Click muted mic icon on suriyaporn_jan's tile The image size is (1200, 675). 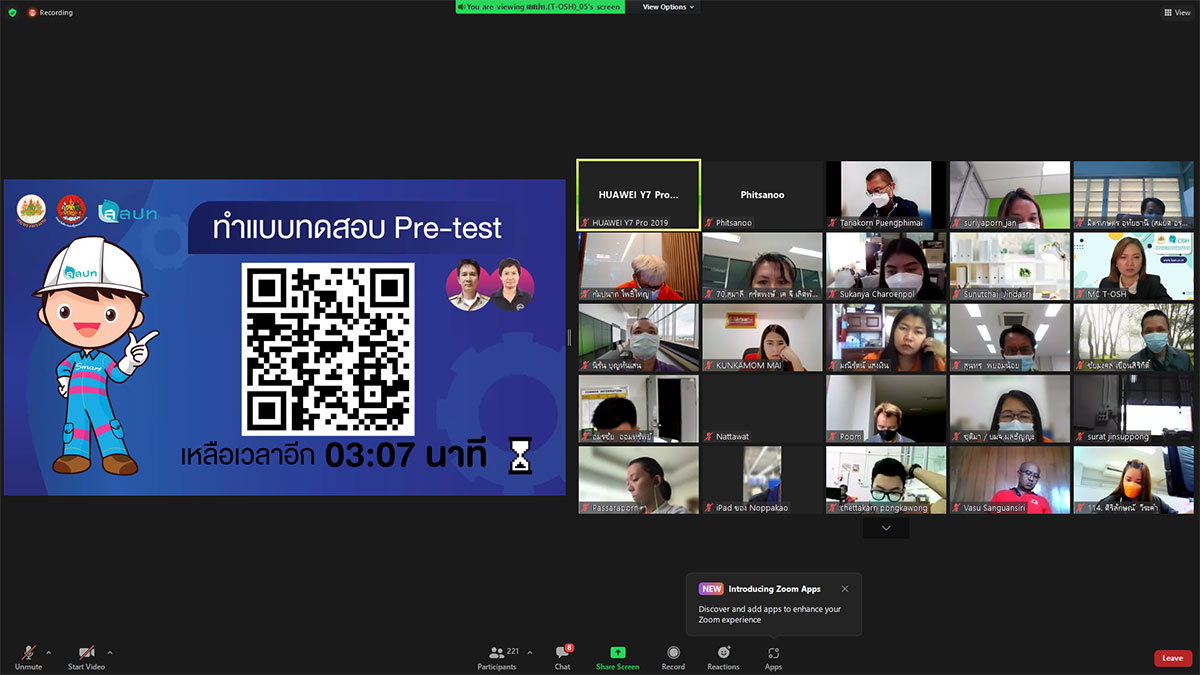(957, 223)
